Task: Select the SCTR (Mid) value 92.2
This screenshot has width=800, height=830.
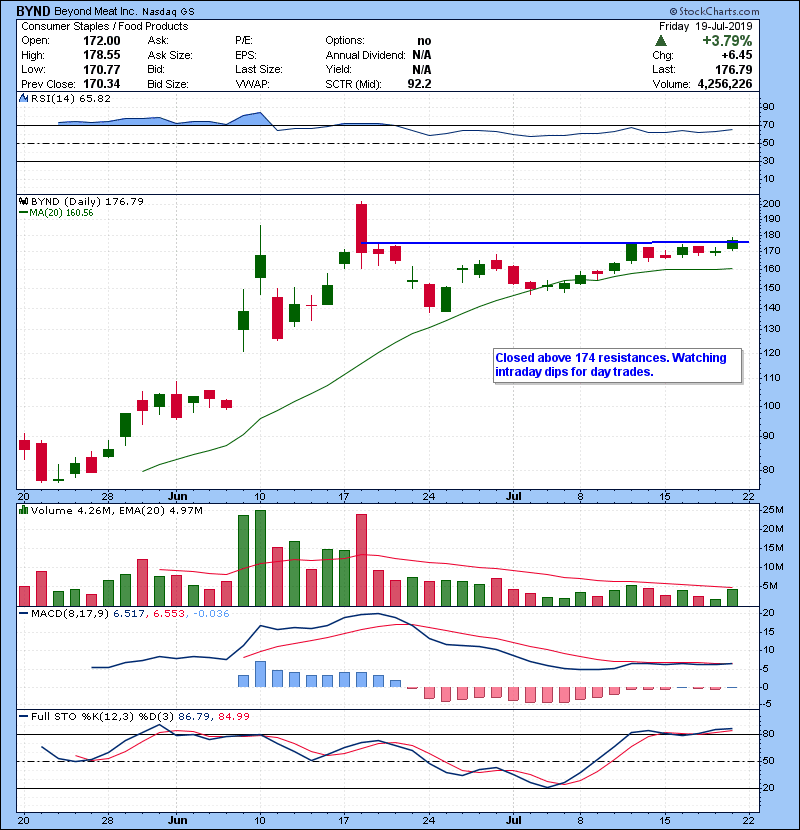Action: click(419, 84)
